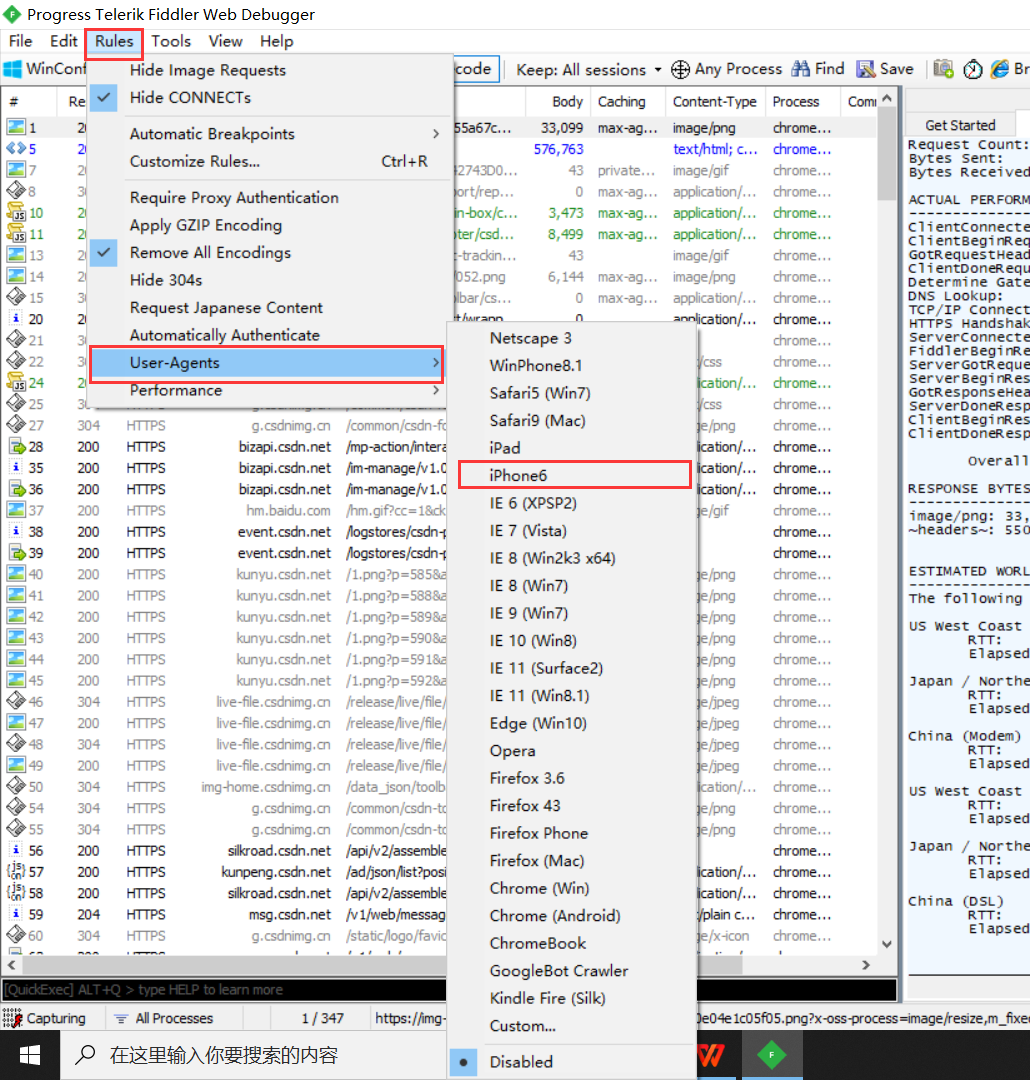1030x1080 pixels.
Task: Click the image icon of session 1
Action: click(16, 127)
